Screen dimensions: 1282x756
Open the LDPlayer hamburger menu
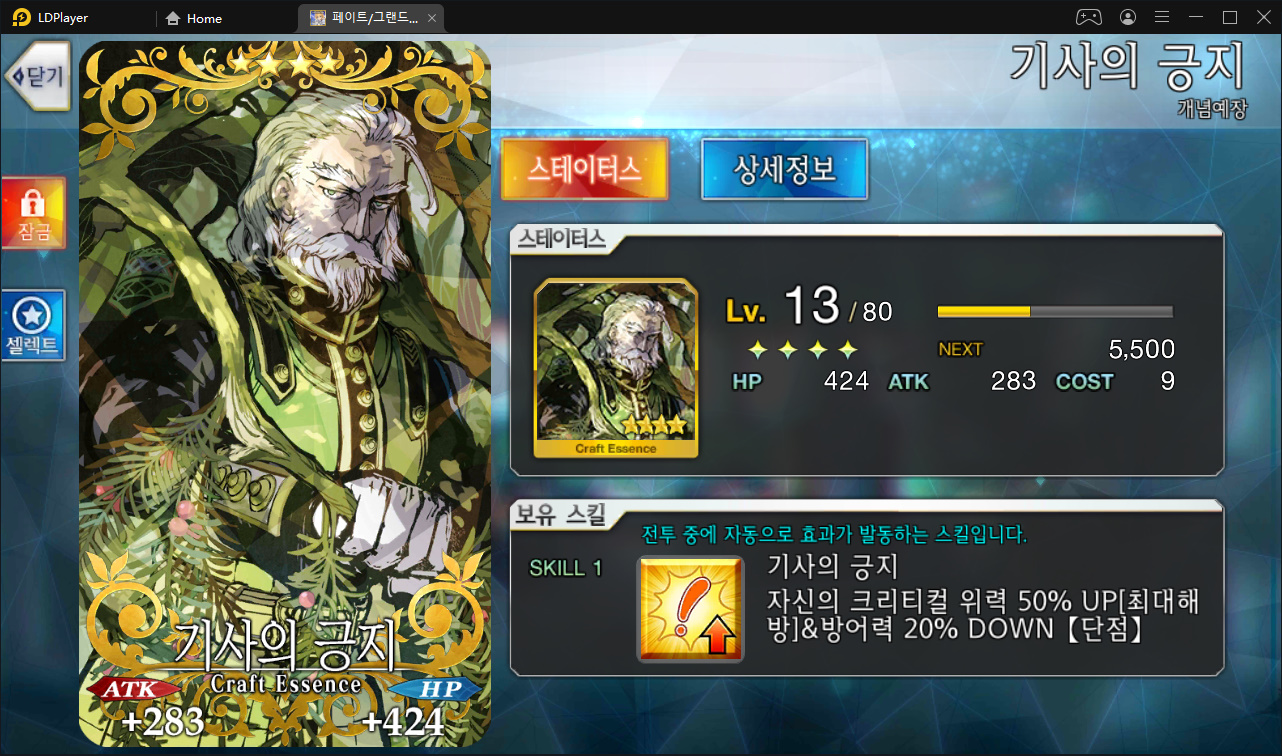(x=1162, y=17)
